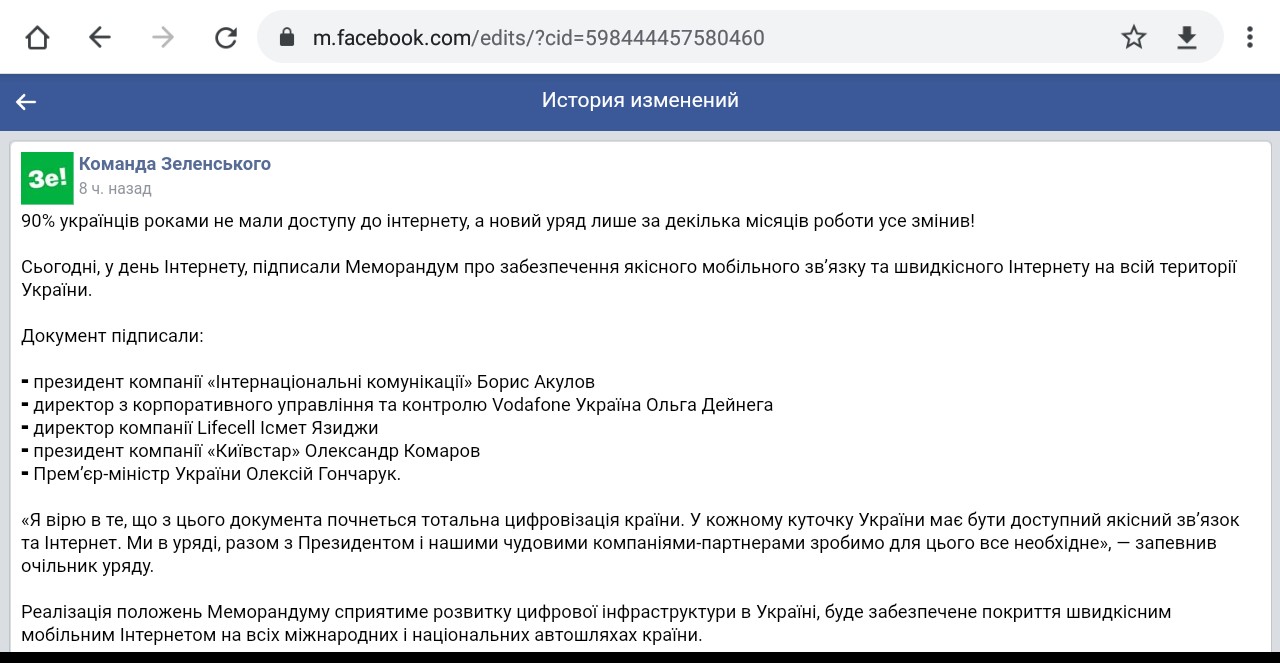The width and height of the screenshot is (1280, 663).
Task: Click the list line mentioning Борис Акулов
Action: [x=310, y=382]
